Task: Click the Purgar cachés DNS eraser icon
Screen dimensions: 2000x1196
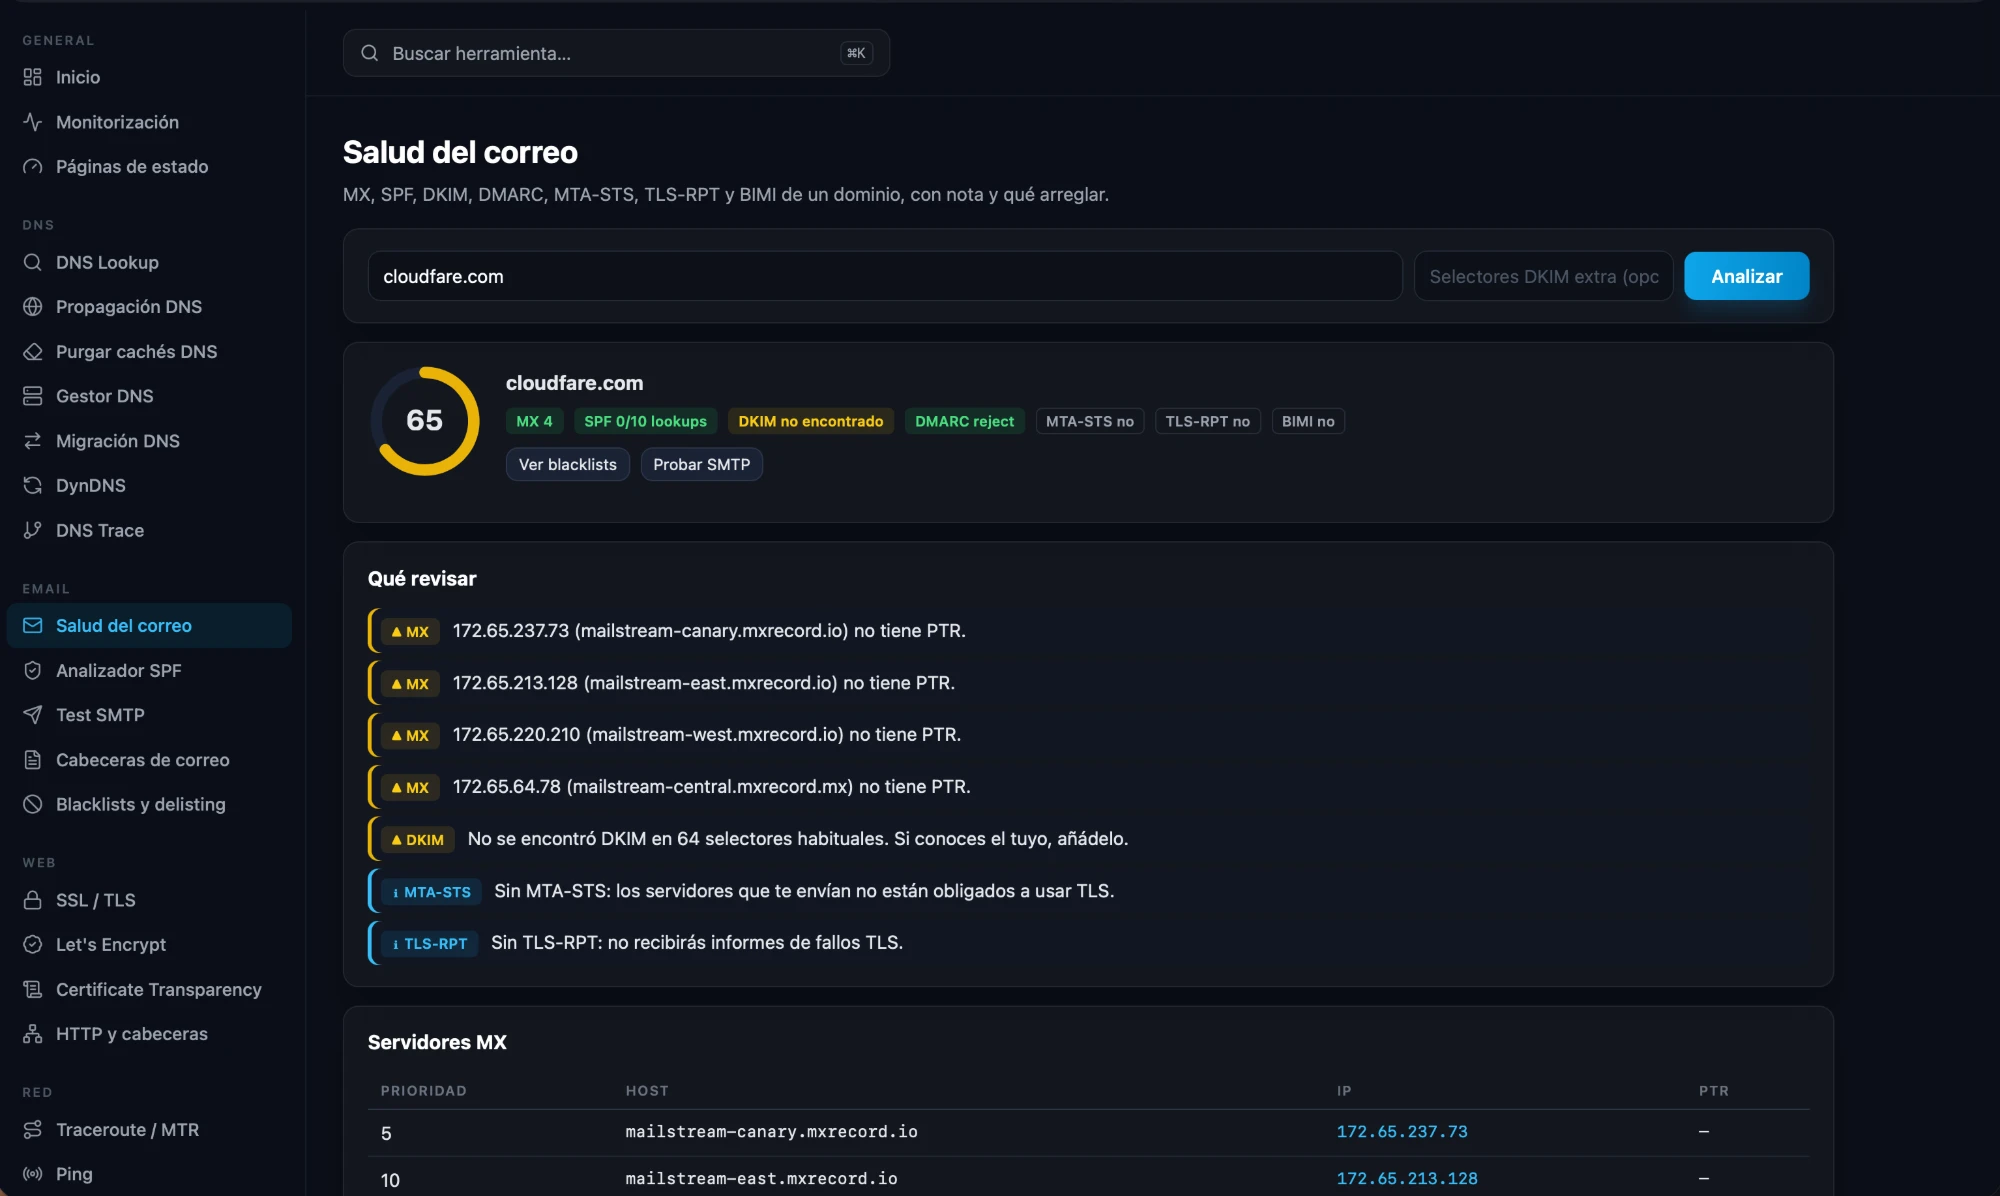Action: 33,352
